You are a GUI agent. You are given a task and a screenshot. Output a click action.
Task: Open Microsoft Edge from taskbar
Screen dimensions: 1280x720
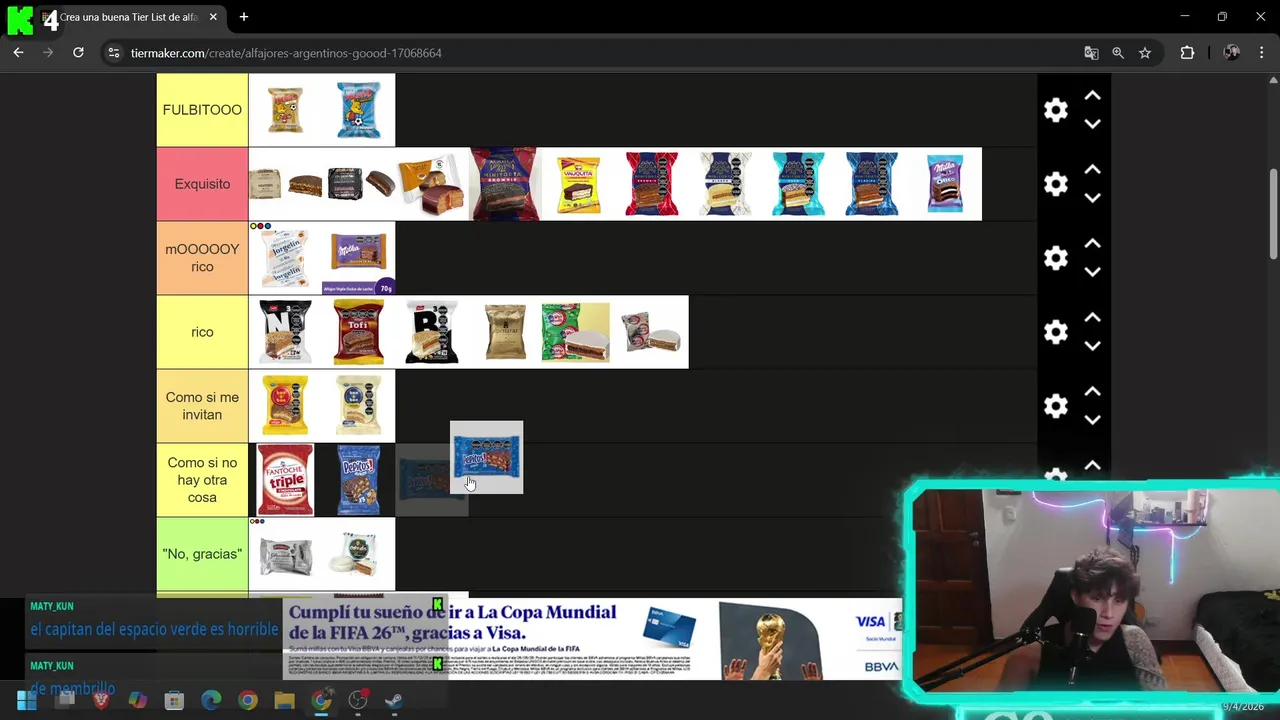point(211,701)
